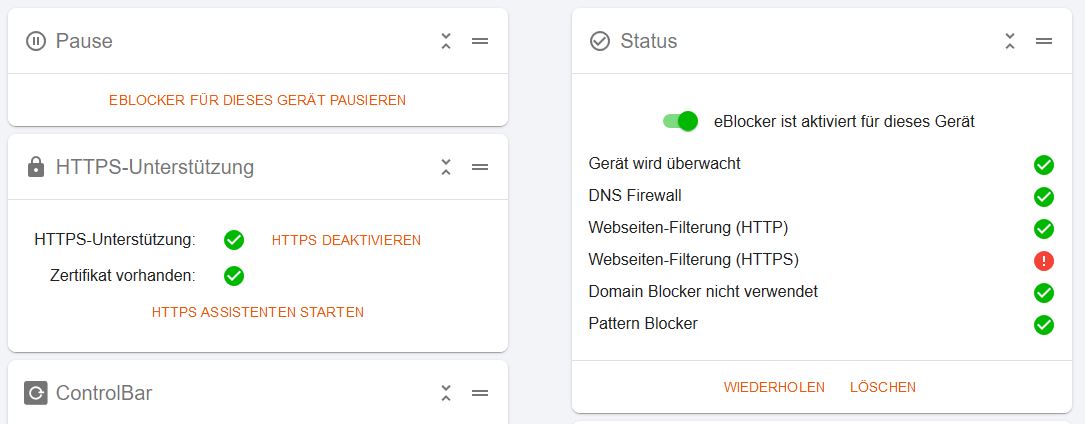Screen dimensions: 1085x424
Task: Click the ControlBar refresh icon
Action: click(x=36, y=393)
